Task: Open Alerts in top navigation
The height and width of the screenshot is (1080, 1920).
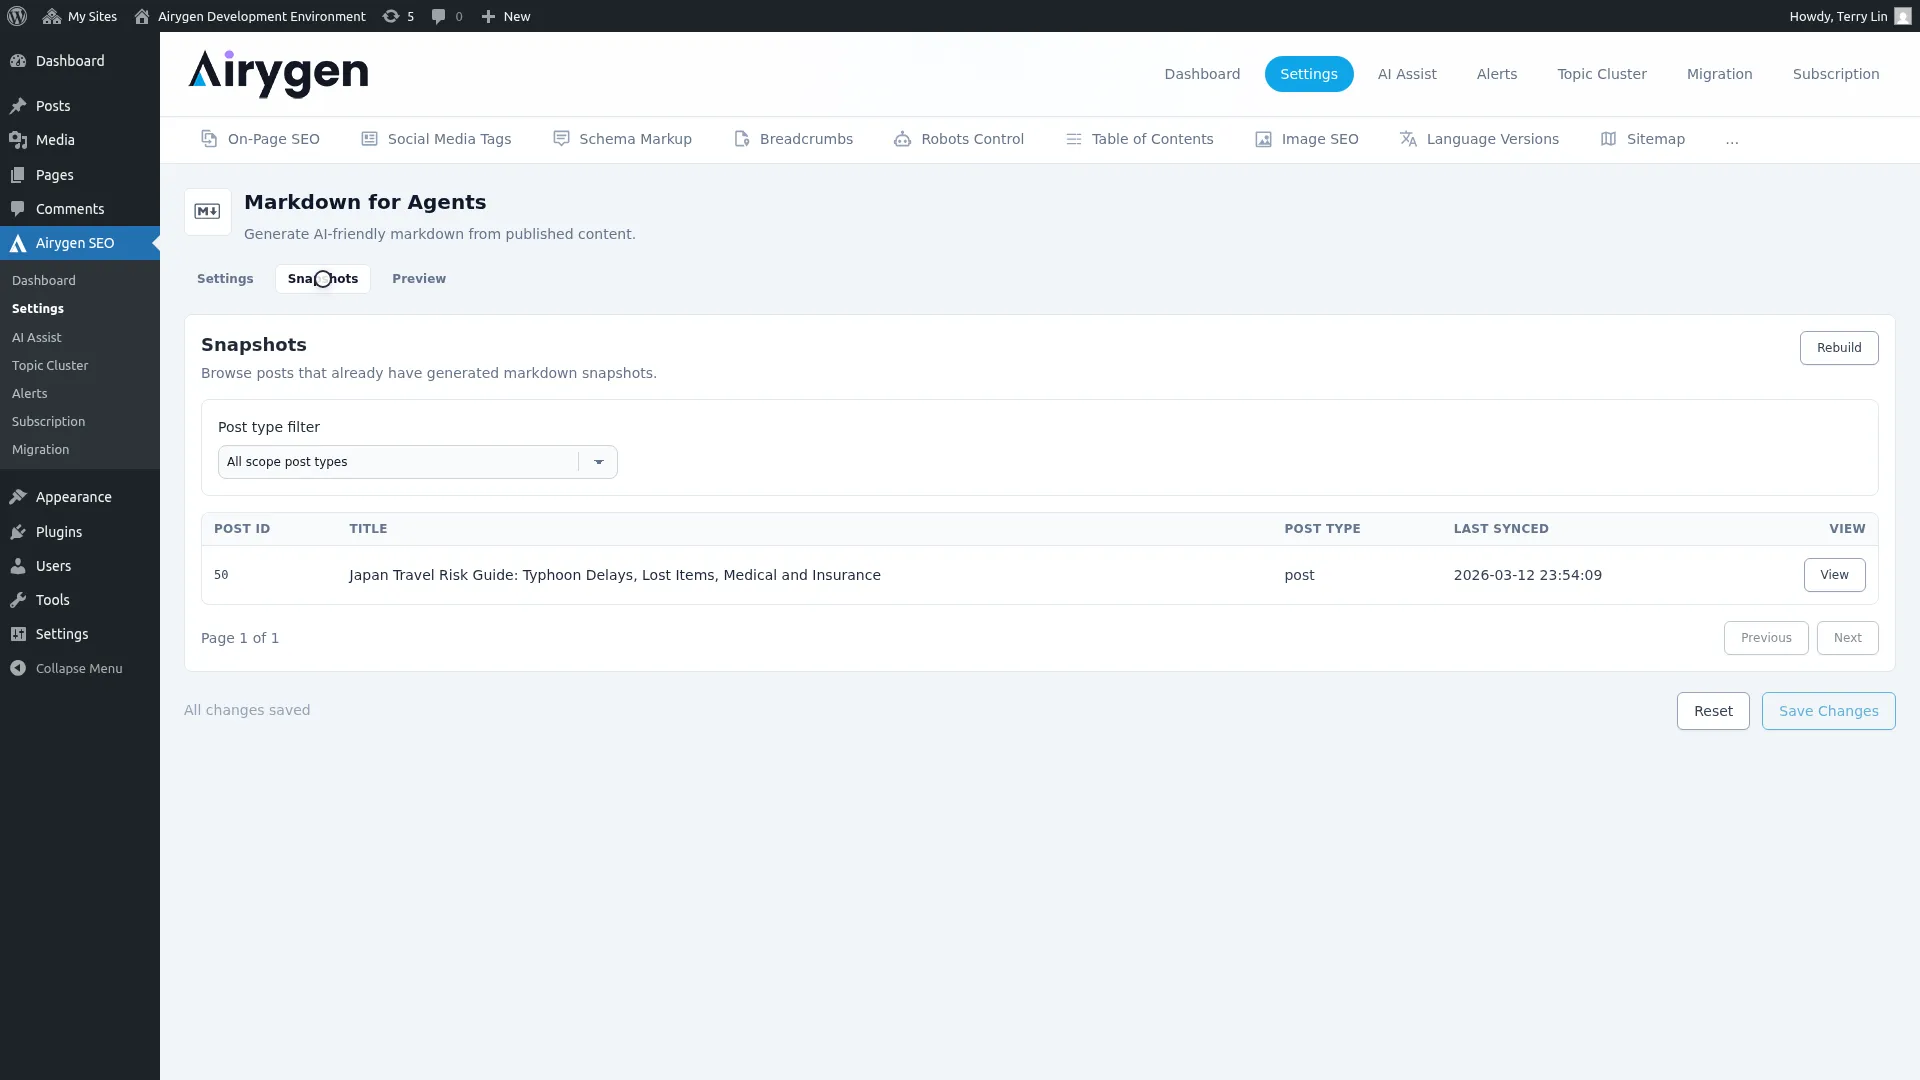Action: tap(1497, 74)
